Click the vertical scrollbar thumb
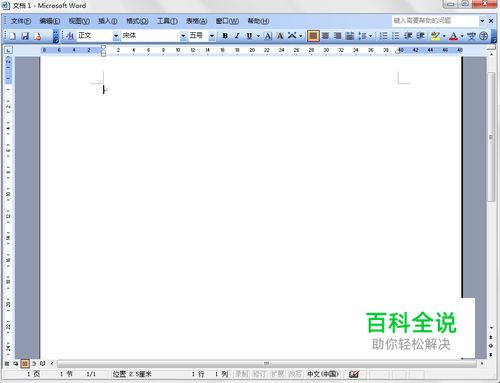 491,137
